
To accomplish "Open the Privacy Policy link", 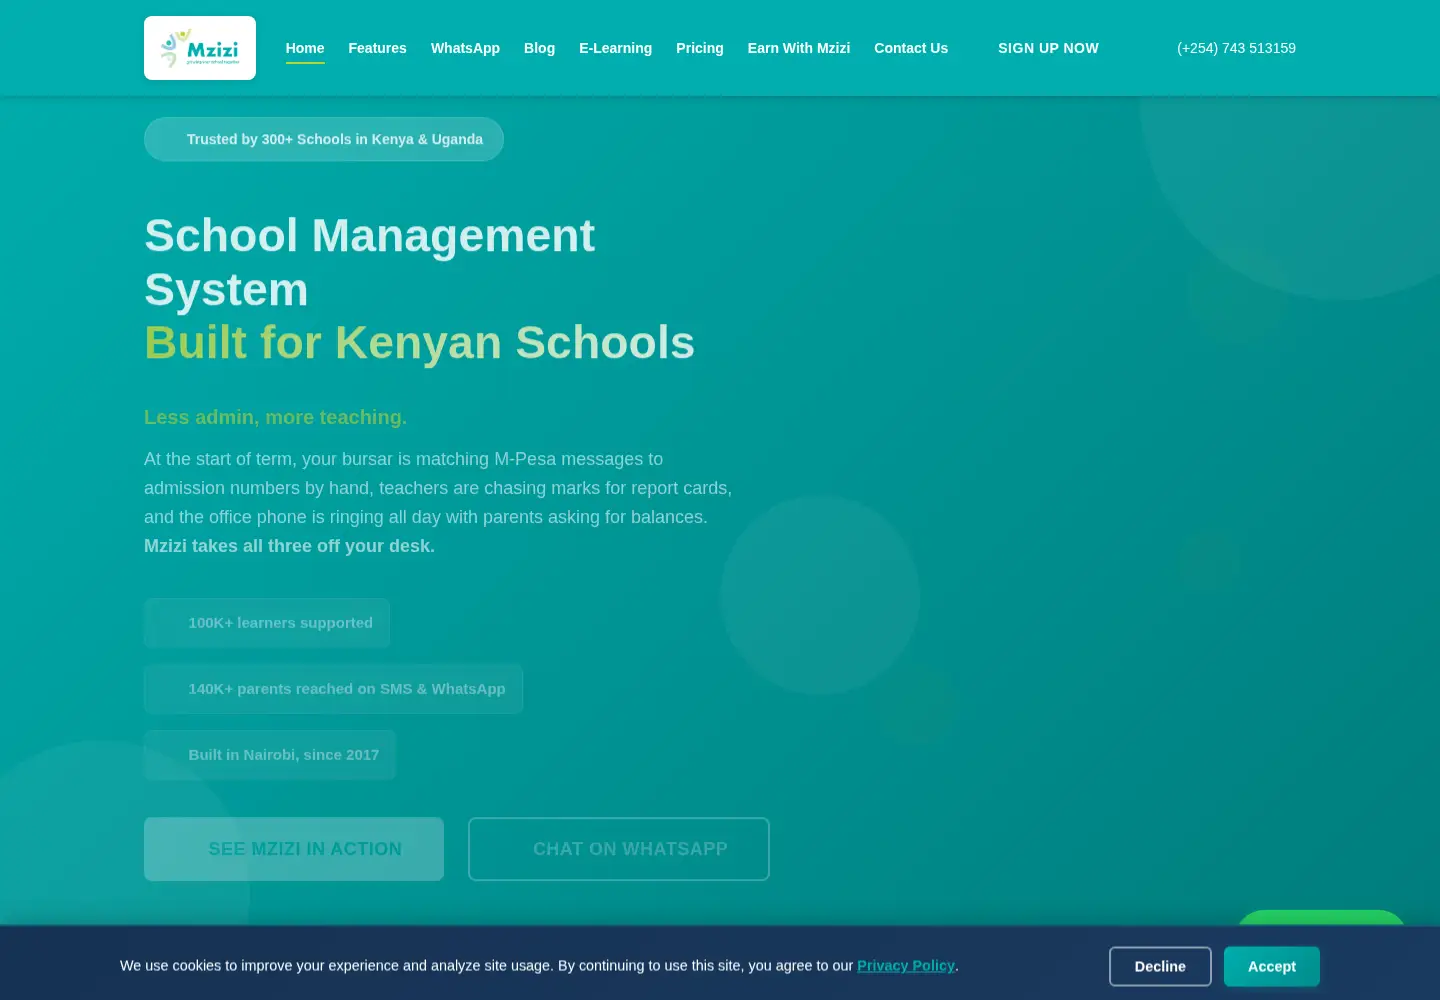I will [906, 966].
